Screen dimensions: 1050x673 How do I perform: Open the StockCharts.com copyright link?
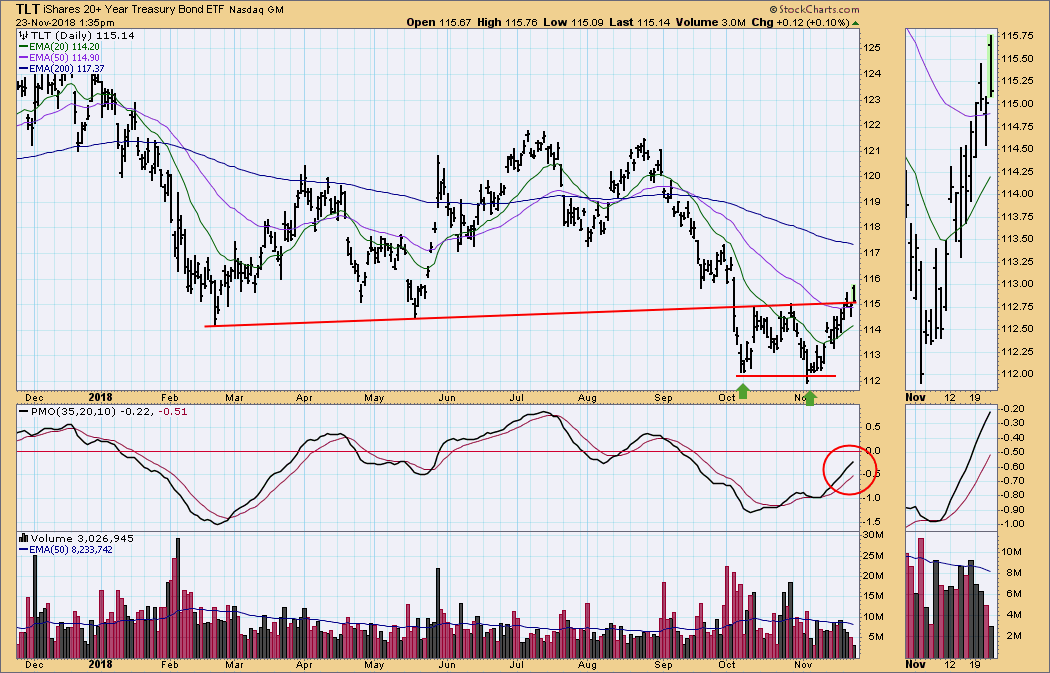click(x=814, y=9)
